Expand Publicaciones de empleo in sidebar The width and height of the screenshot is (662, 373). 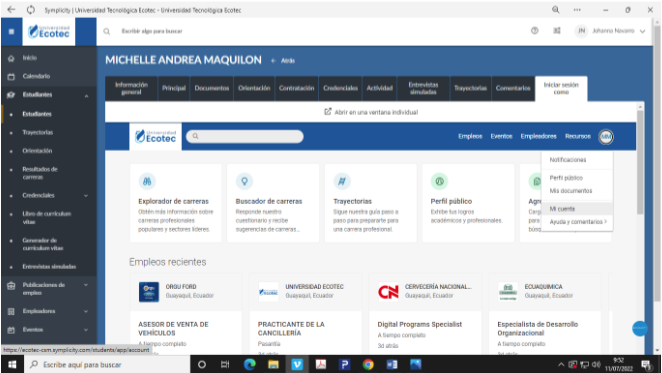(86, 285)
